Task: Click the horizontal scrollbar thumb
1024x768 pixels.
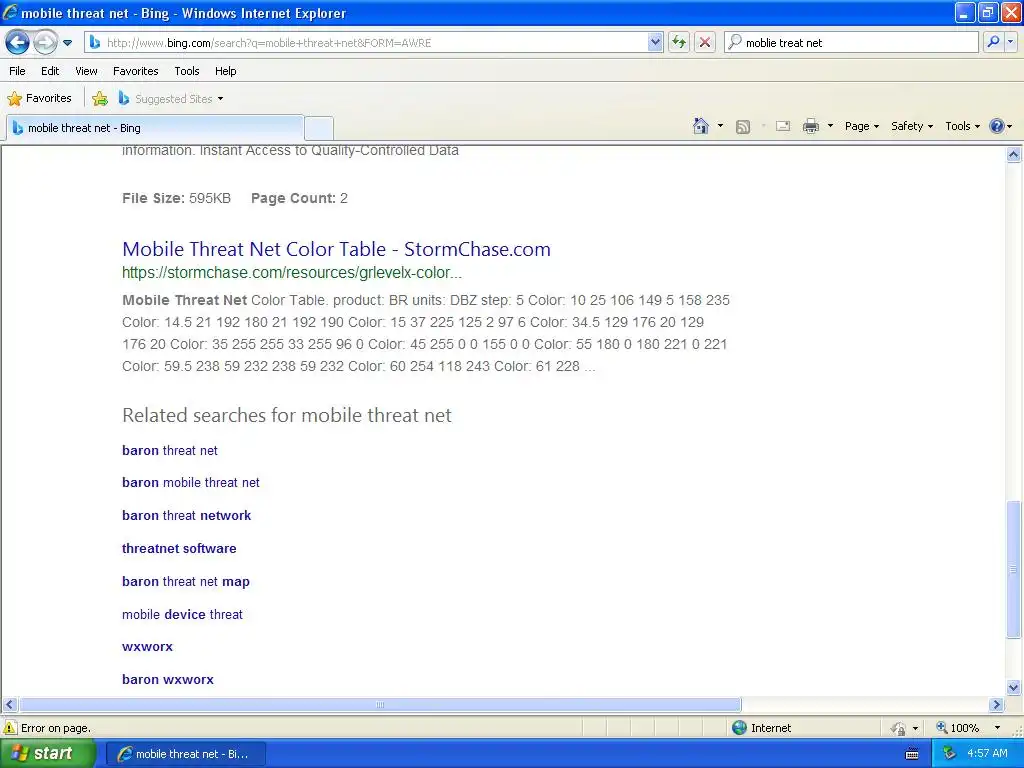Action: (x=380, y=705)
